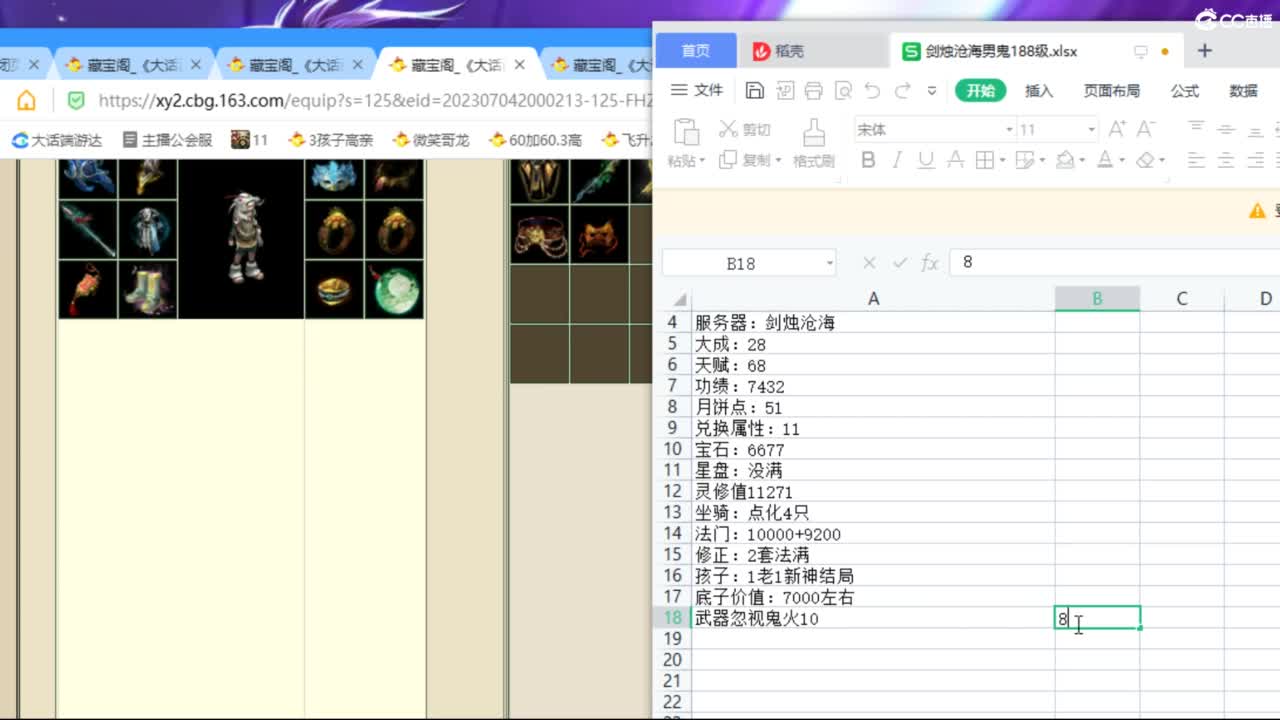
Task: Click the green jade orb item
Action: 395,289
